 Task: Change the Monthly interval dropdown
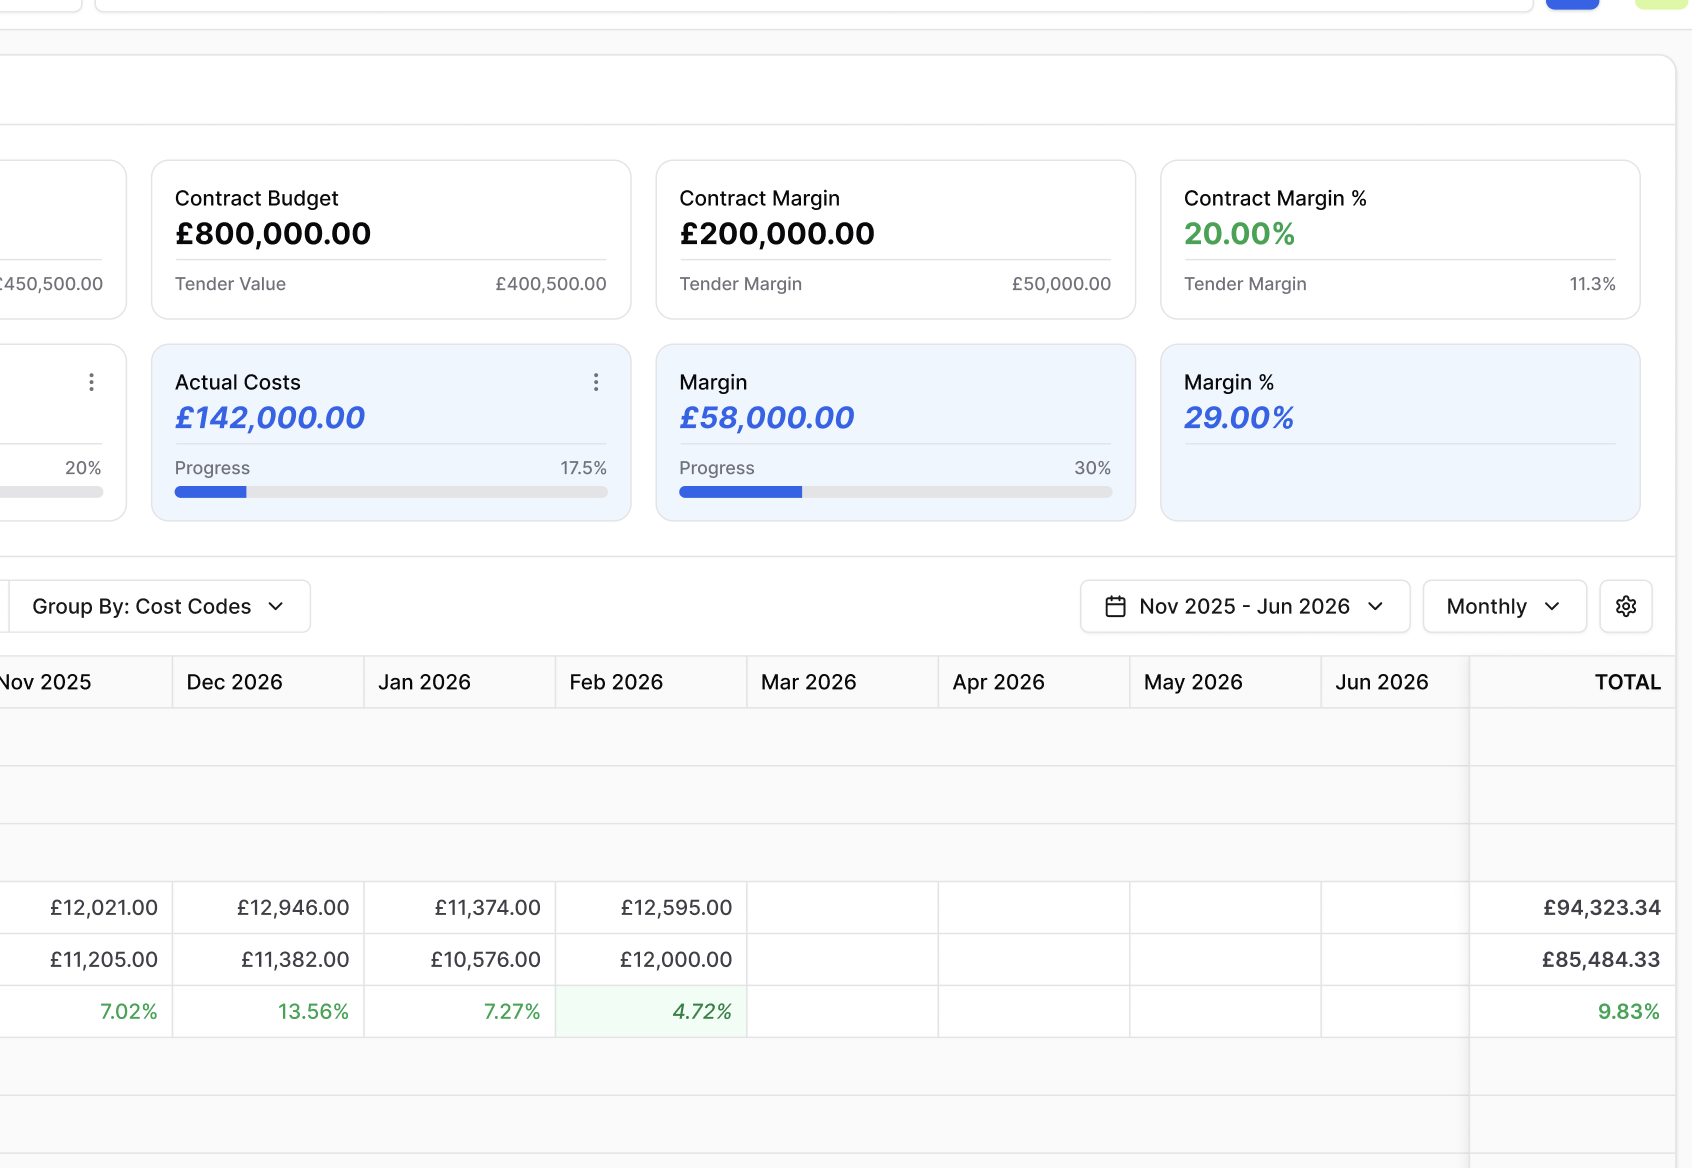tap(1505, 606)
